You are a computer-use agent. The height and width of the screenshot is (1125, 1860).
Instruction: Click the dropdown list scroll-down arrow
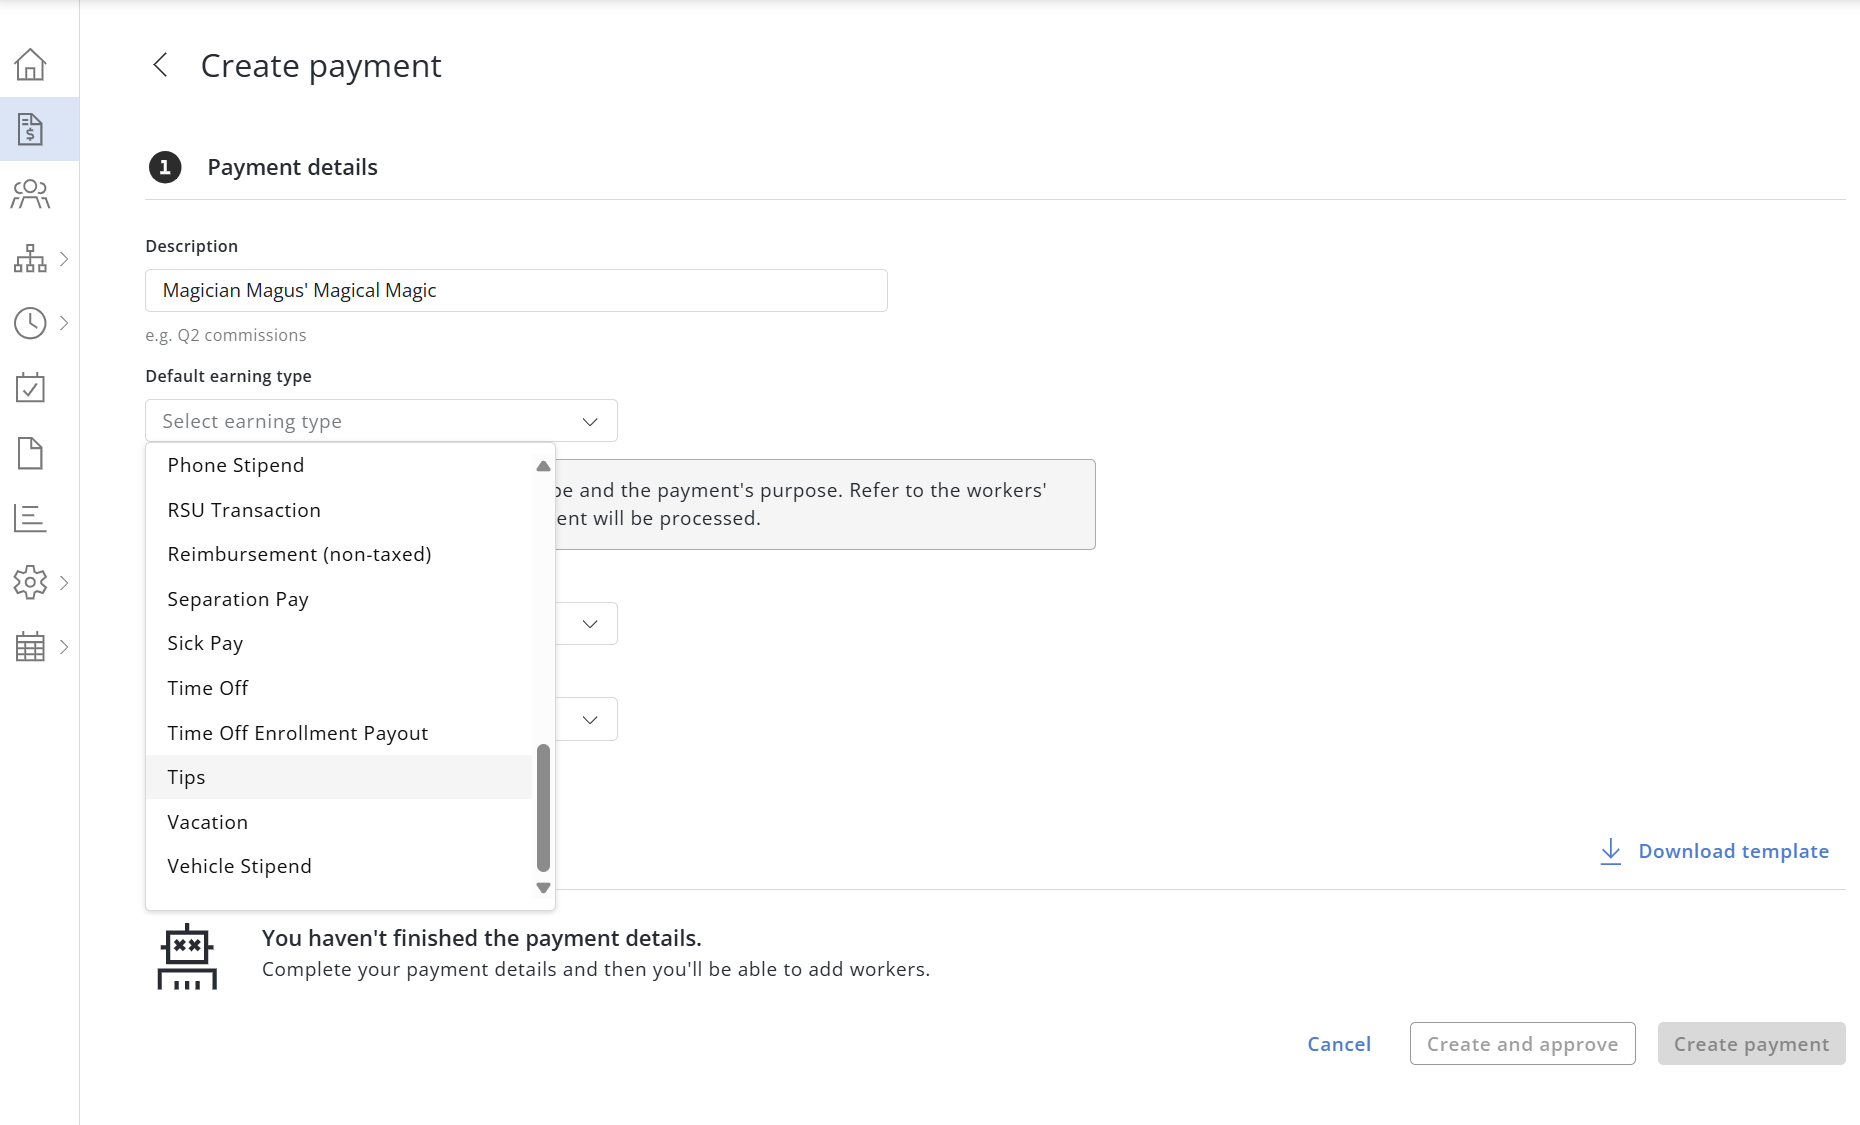click(543, 888)
